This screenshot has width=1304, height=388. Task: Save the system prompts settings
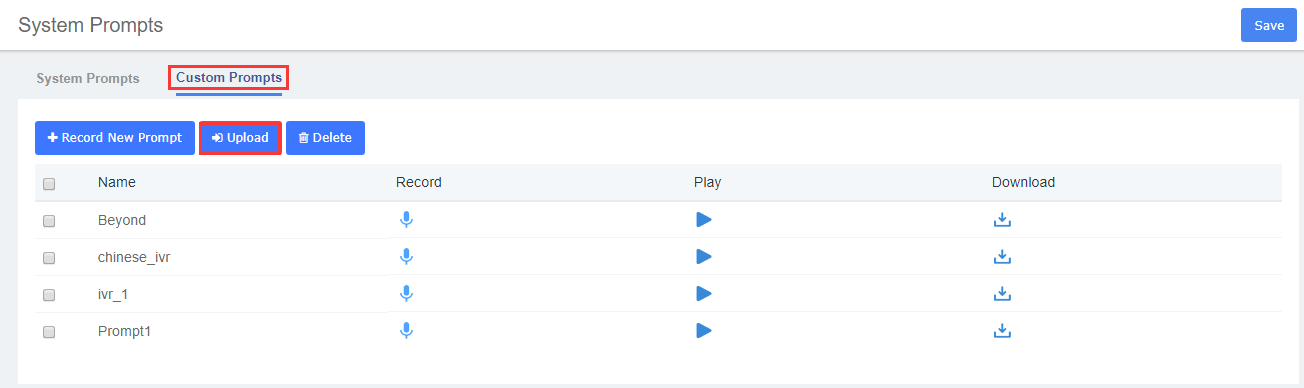(x=1269, y=25)
